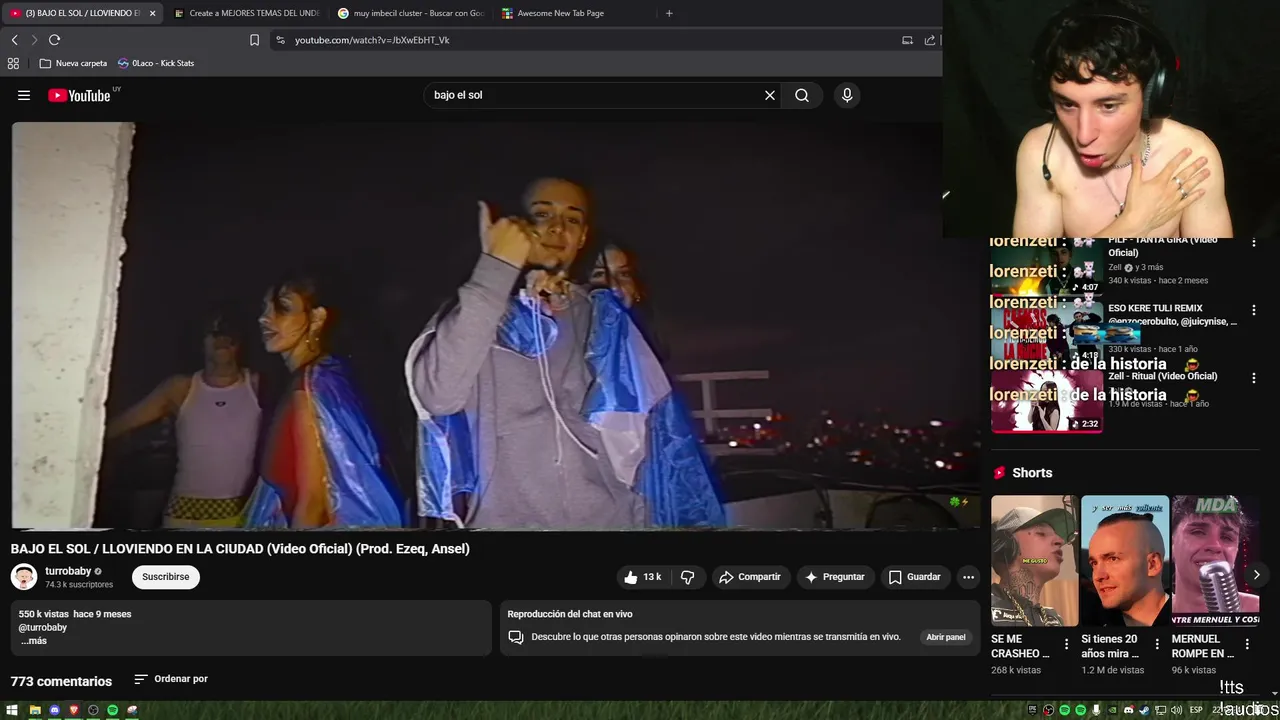Open the SE ME CRASHEO short thumbnail
Image resolution: width=1280 pixels, height=720 pixels.
(x=1034, y=561)
